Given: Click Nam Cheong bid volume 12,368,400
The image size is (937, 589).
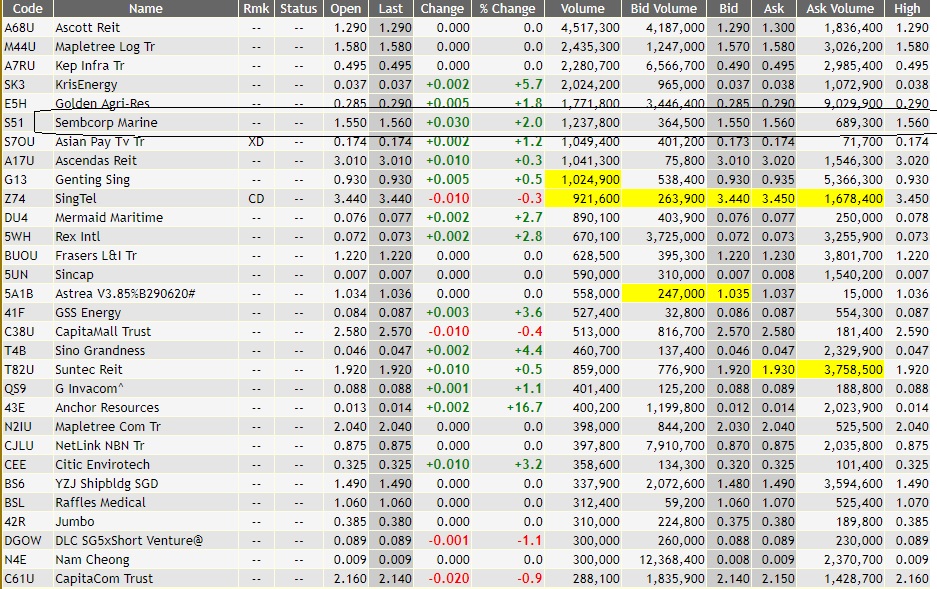Looking at the screenshot, I should (672, 560).
